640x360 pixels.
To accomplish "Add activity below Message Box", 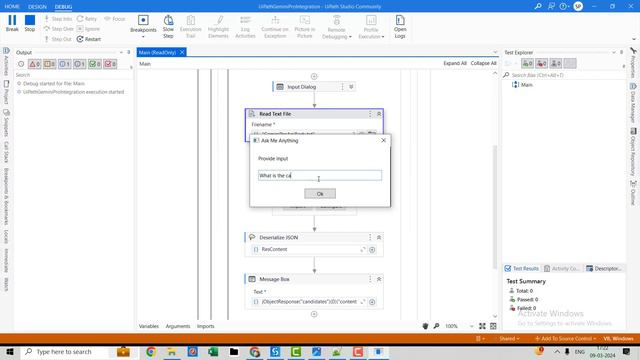I will [314, 314].
